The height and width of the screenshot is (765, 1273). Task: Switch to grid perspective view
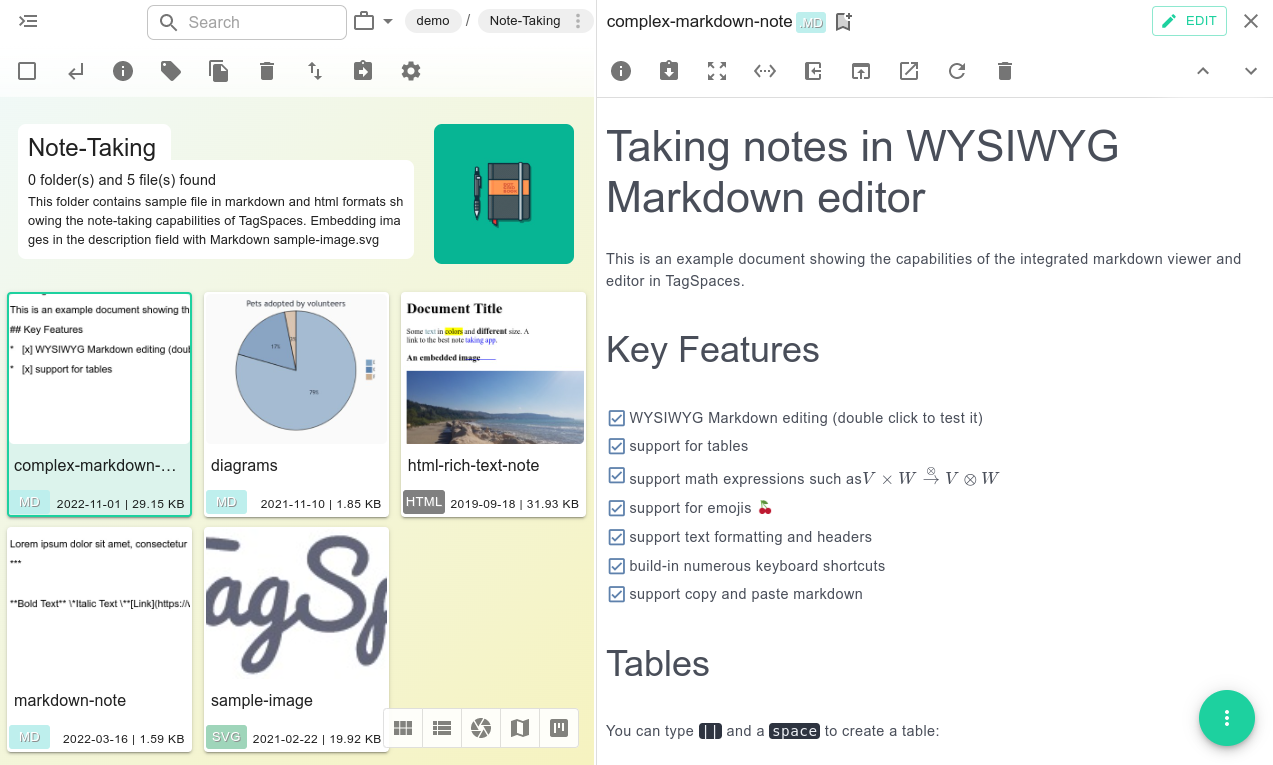click(403, 728)
